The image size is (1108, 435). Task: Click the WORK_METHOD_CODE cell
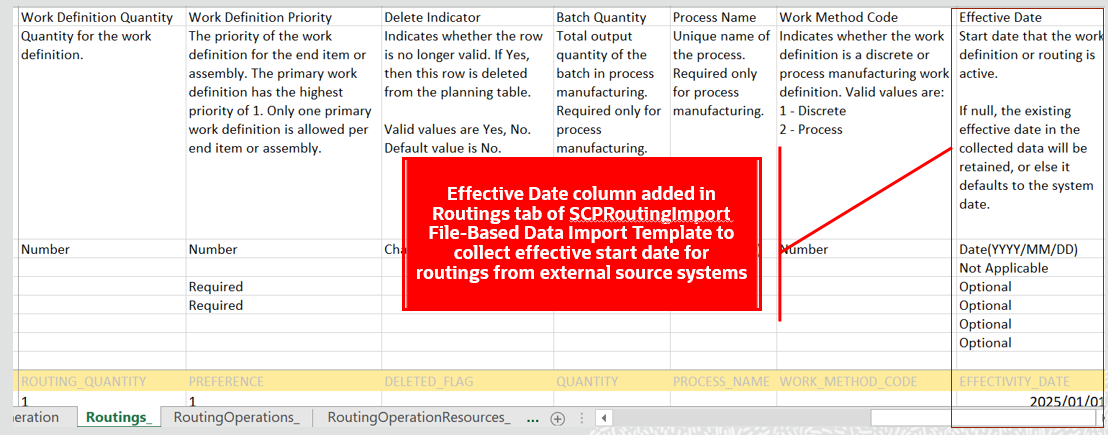tap(865, 381)
